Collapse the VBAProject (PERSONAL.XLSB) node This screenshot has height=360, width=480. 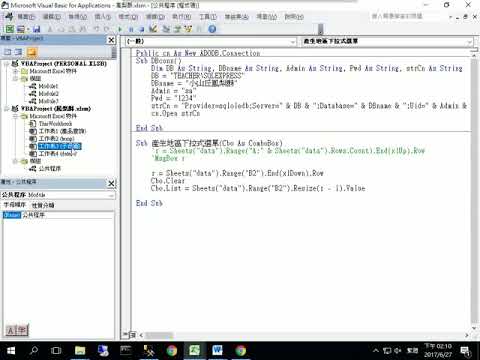tap(7, 63)
